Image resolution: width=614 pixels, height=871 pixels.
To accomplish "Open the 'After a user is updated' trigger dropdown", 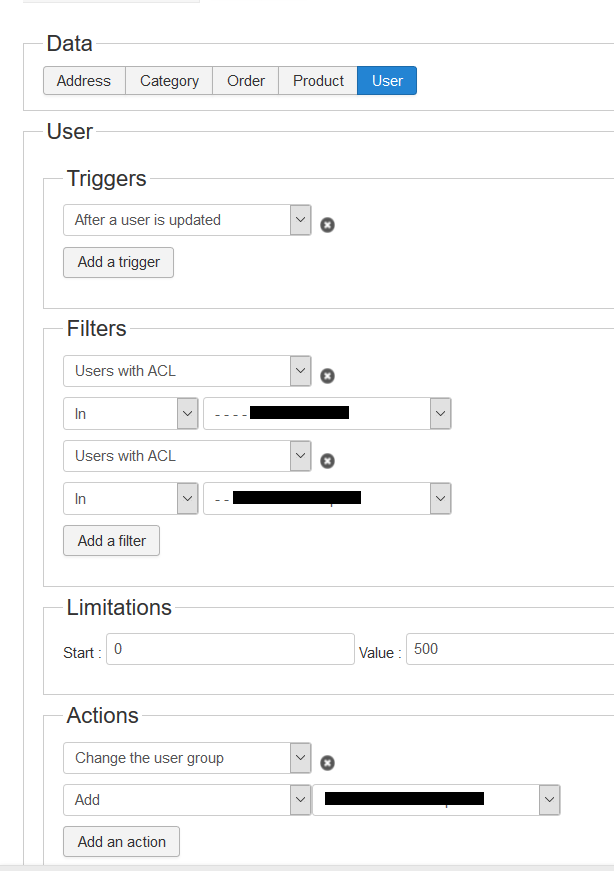I will point(187,220).
